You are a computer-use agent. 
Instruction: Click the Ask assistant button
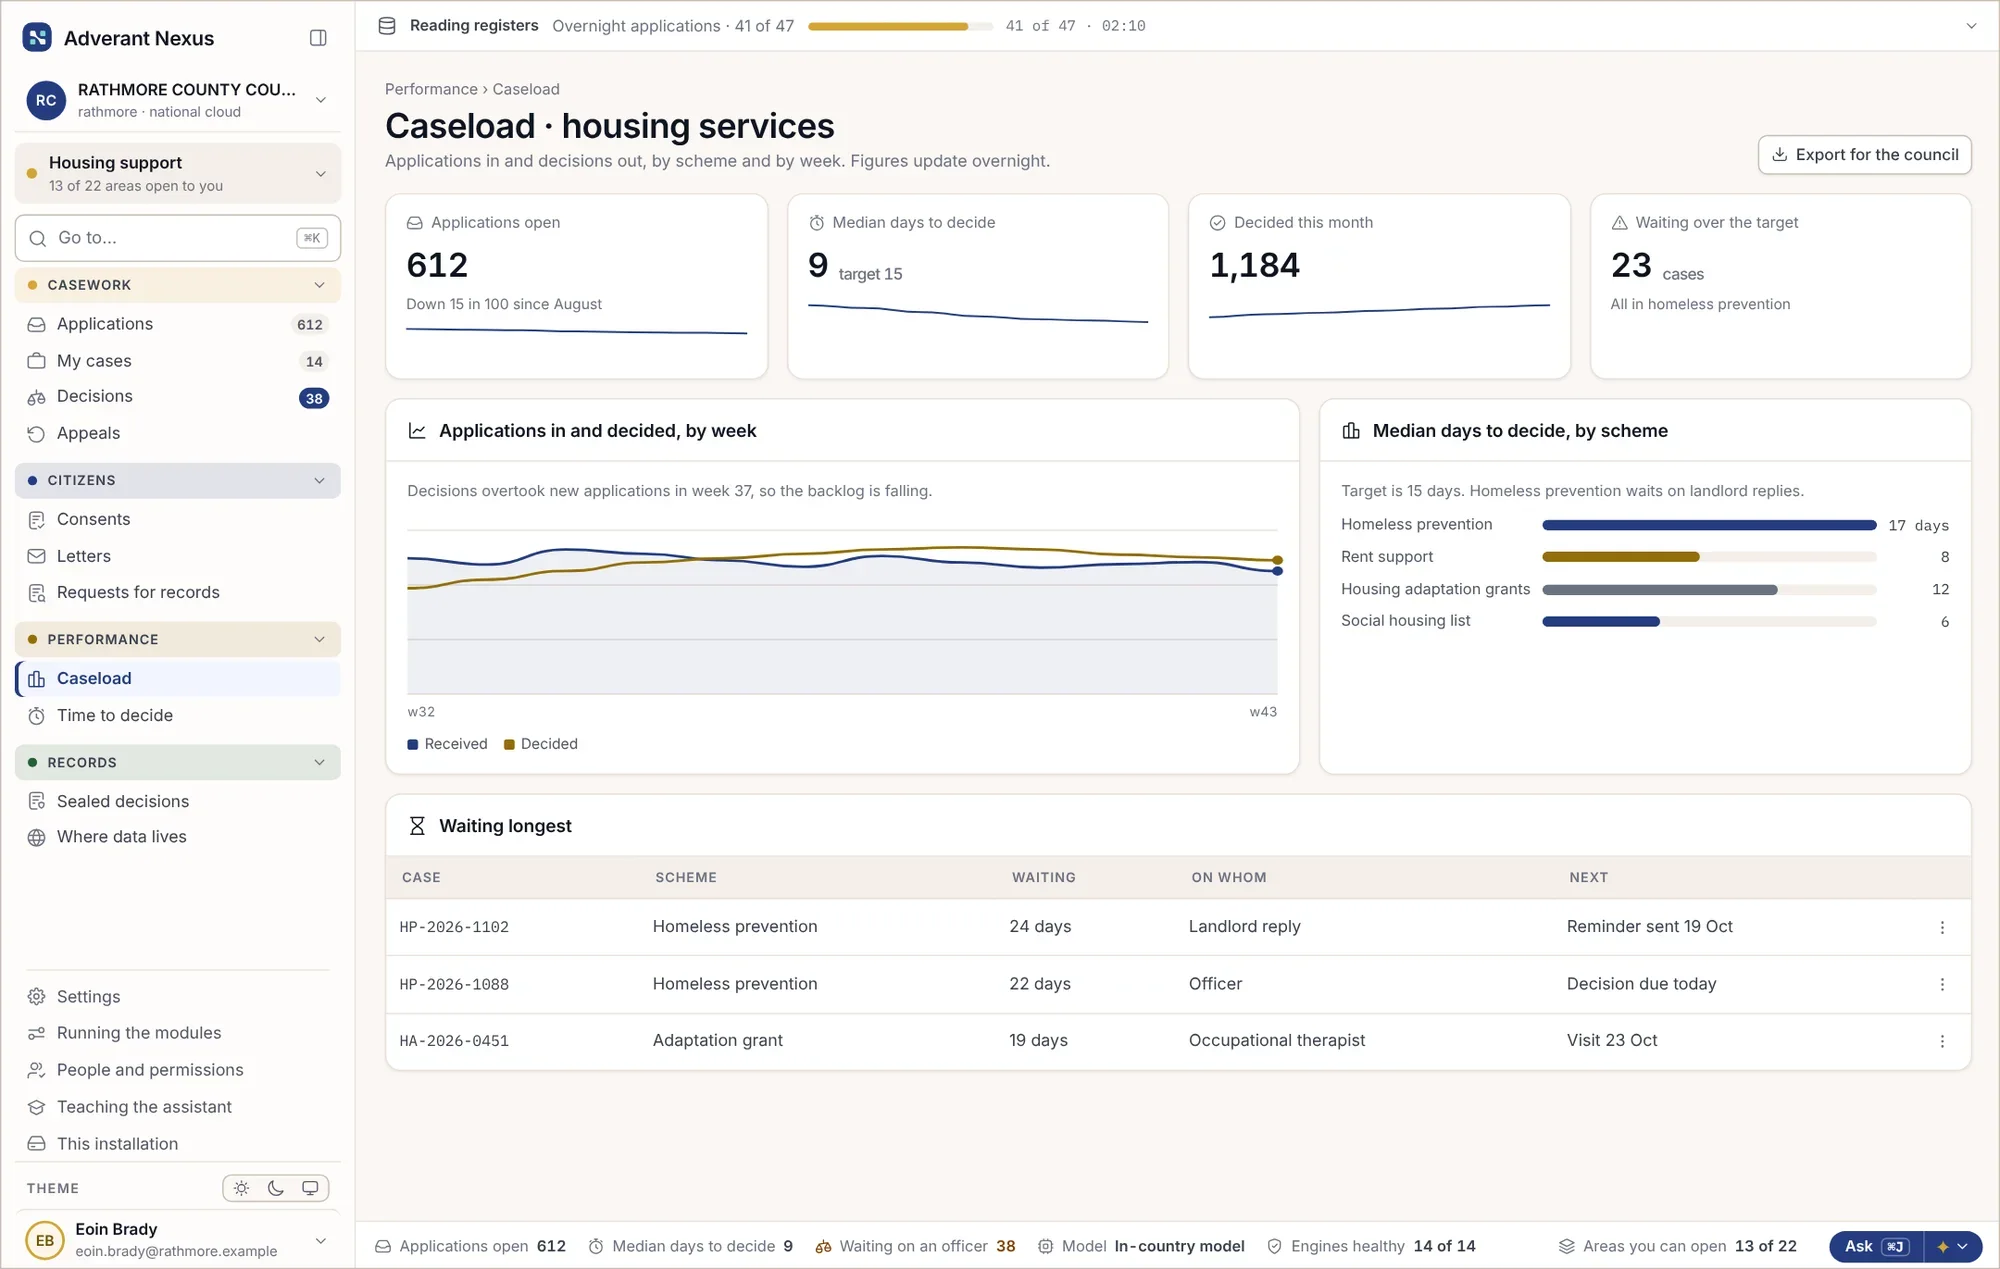tap(1877, 1246)
